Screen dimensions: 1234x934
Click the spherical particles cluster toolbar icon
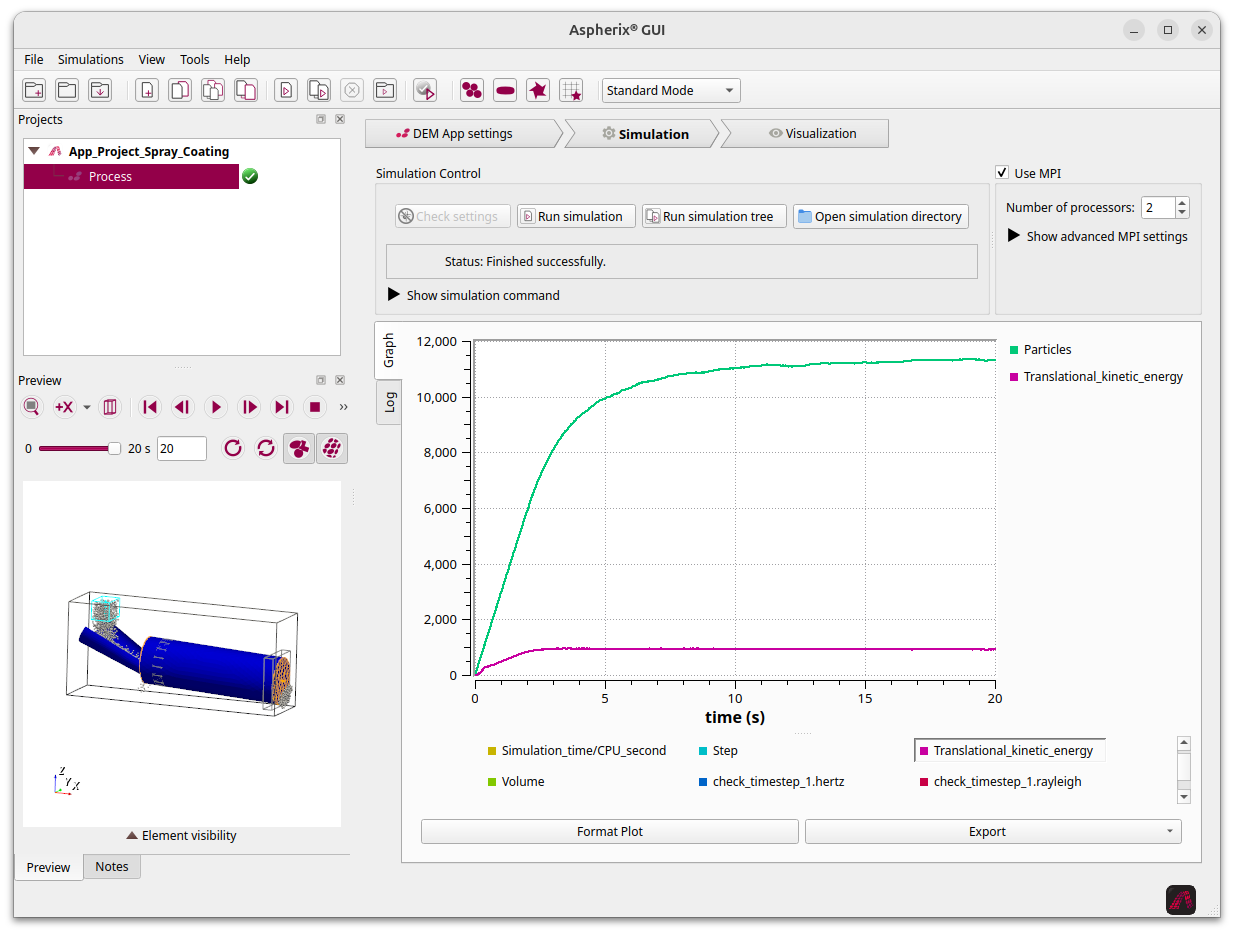pos(472,90)
